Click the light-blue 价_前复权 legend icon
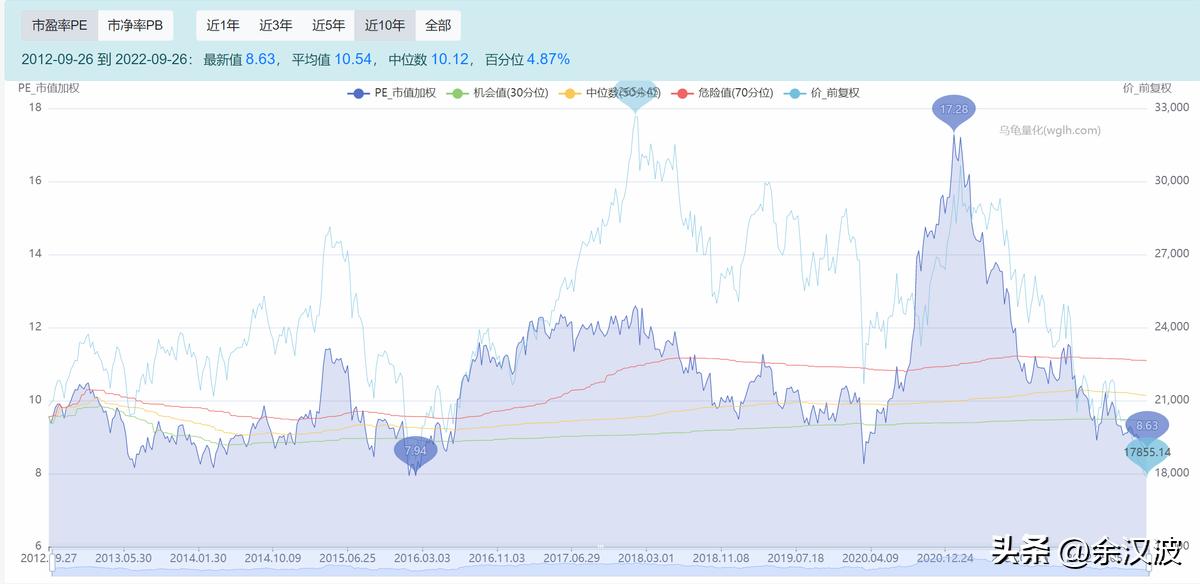 (795, 93)
